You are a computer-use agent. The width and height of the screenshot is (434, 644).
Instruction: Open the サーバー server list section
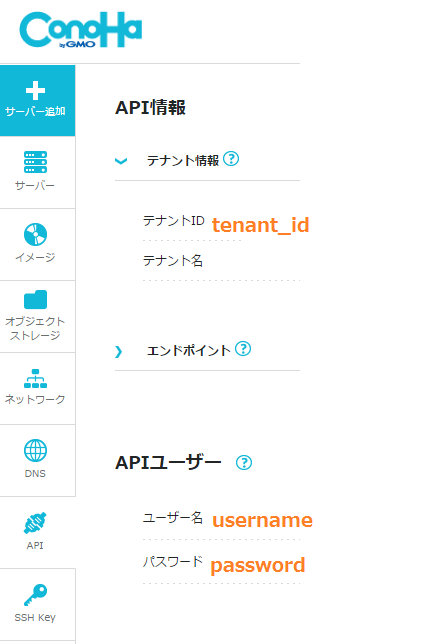coord(37,172)
